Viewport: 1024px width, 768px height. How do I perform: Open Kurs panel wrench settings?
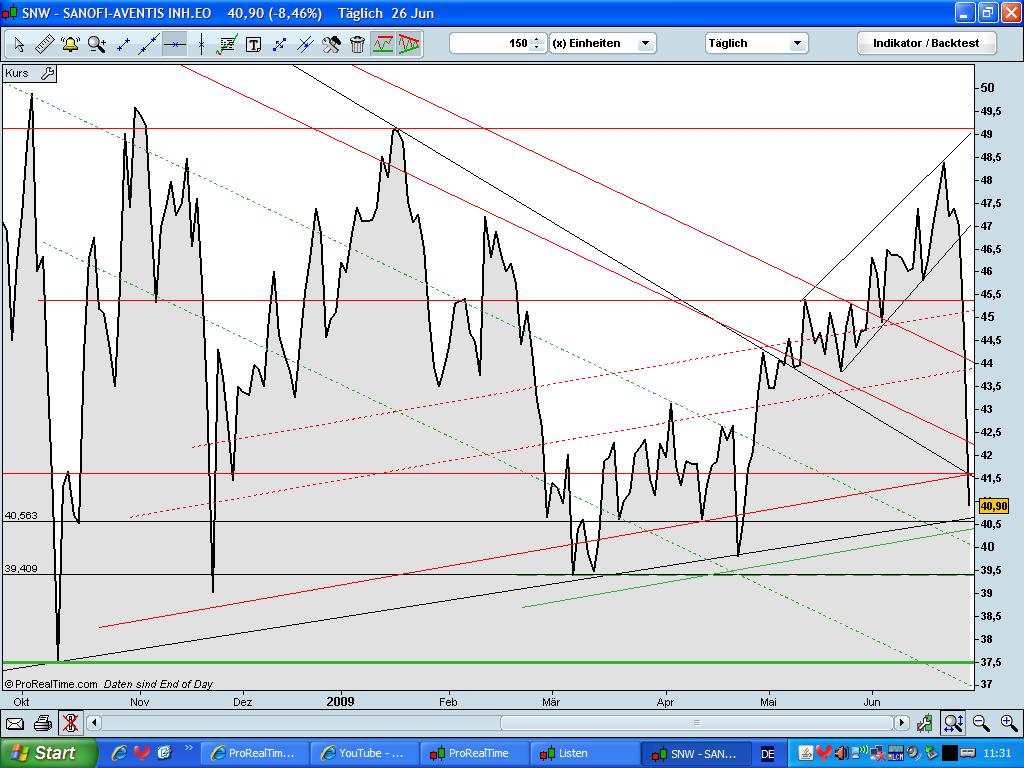click(x=47, y=73)
